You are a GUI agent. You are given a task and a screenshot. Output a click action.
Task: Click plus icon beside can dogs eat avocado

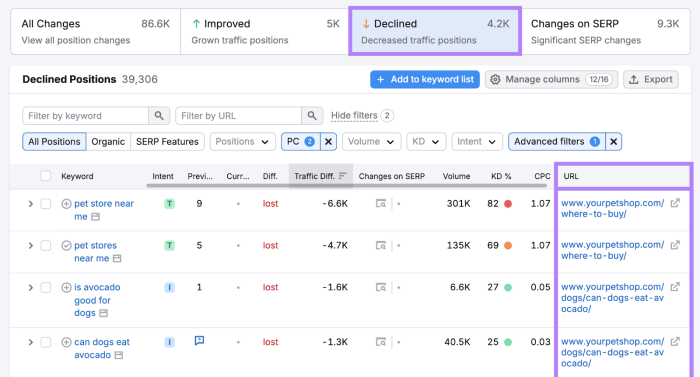(66, 342)
